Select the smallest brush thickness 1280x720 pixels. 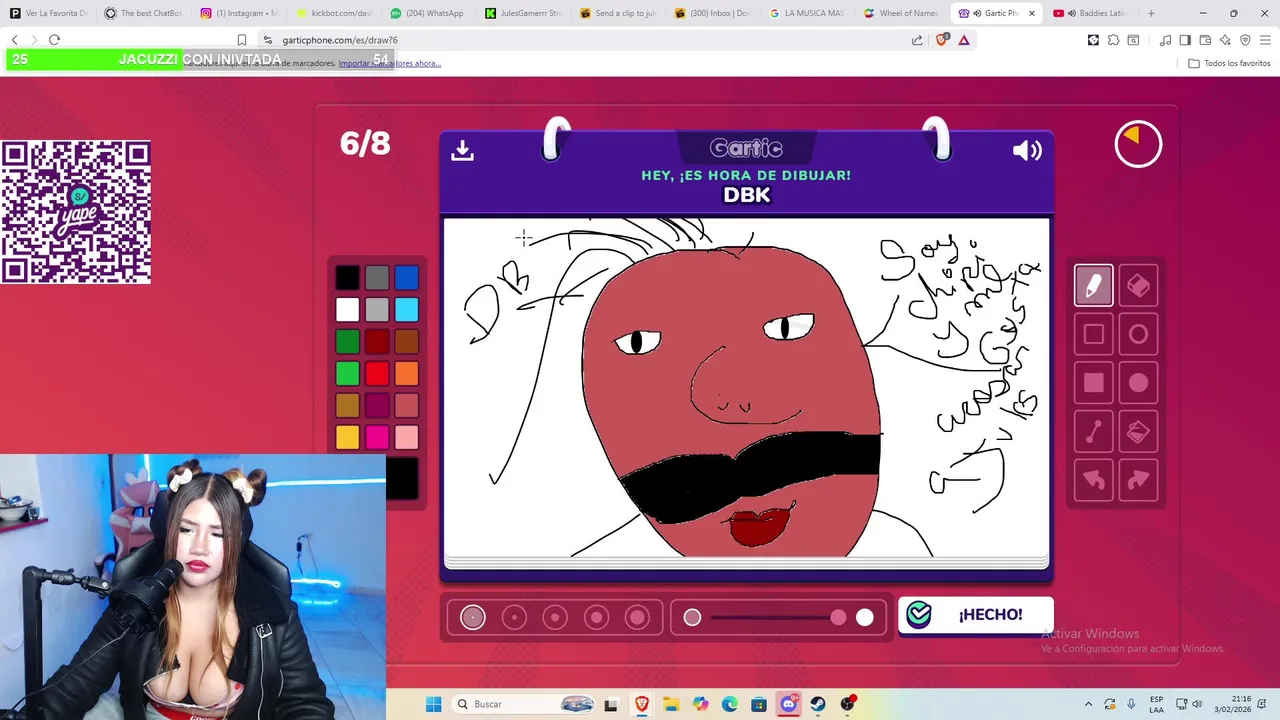(x=473, y=618)
